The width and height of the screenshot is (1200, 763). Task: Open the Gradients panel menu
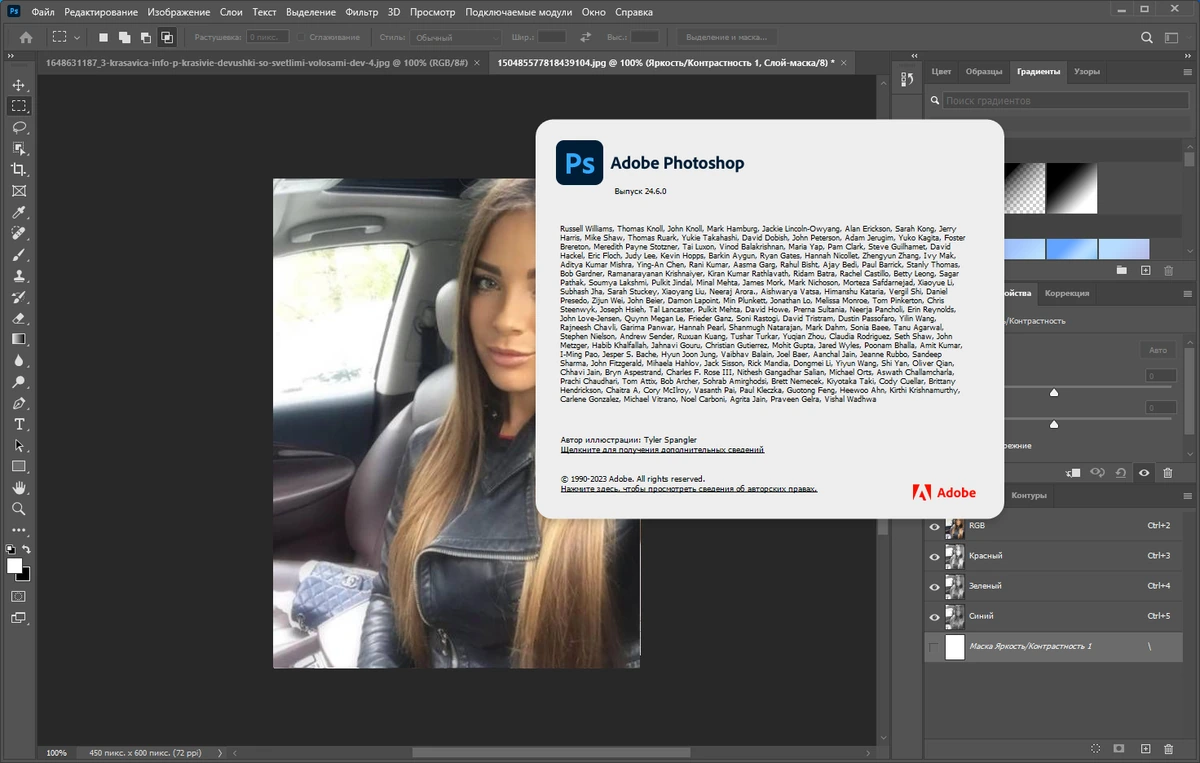point(1189,72)
